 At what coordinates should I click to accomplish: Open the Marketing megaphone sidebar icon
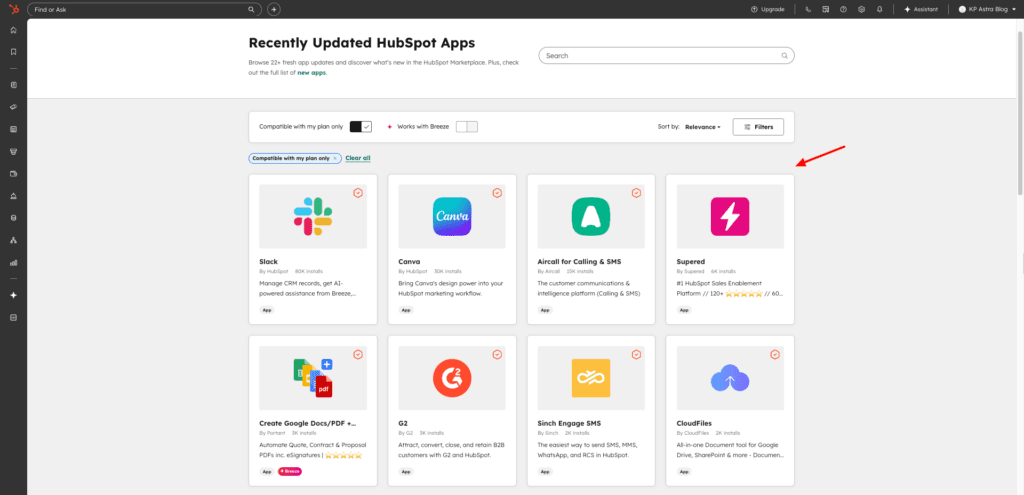[13, 106]
